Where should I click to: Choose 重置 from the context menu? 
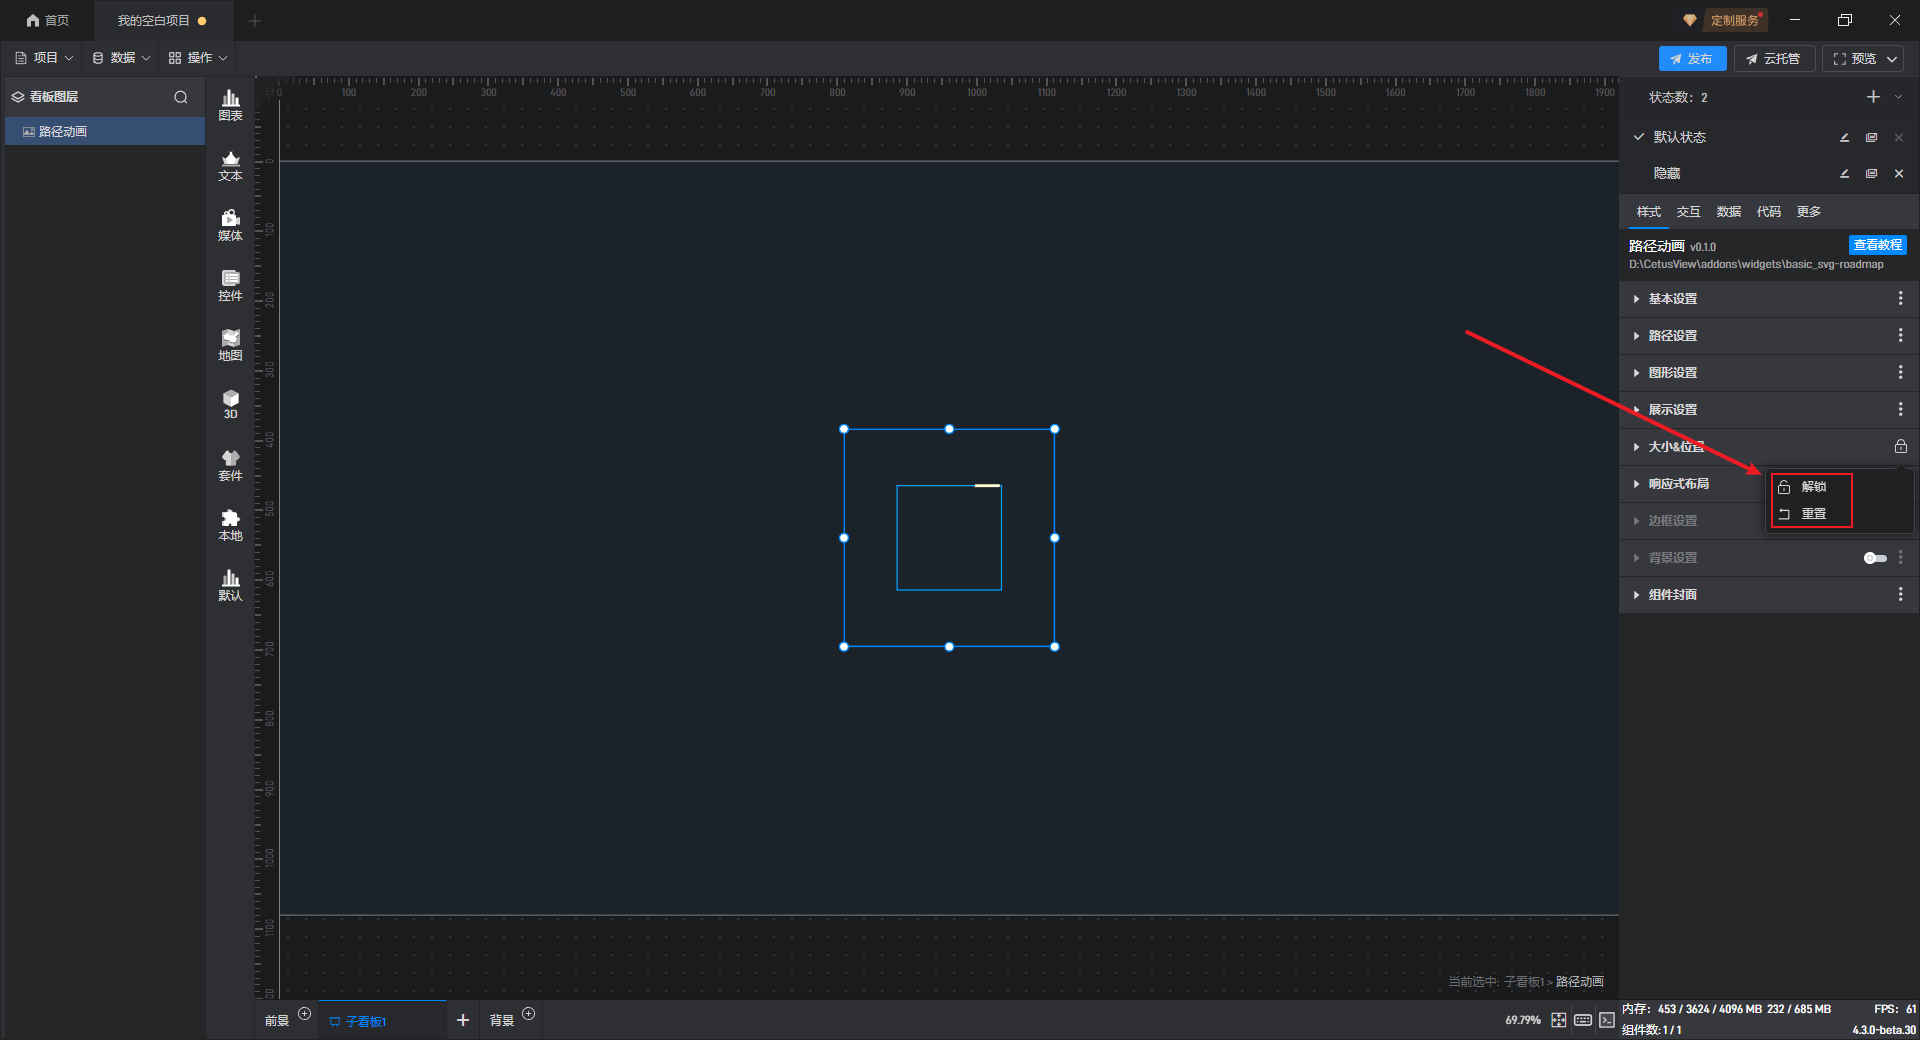click(x=1812, y=514)
